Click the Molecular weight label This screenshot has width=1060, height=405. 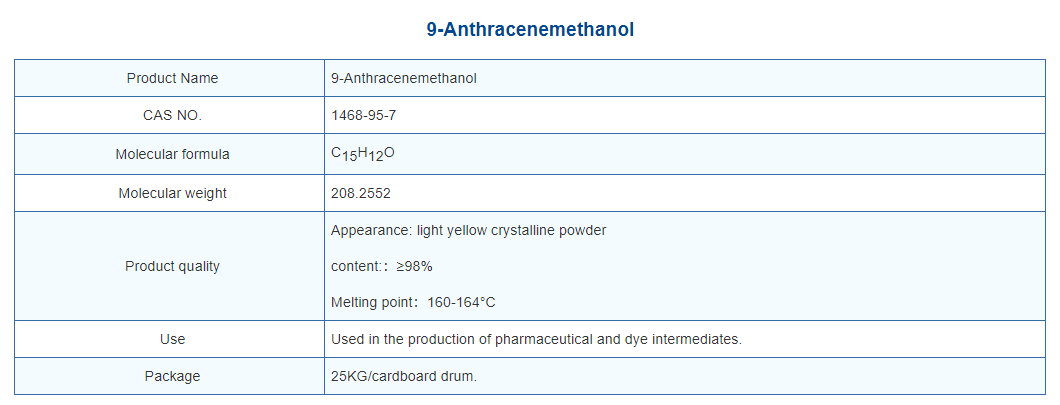[172, 193]
